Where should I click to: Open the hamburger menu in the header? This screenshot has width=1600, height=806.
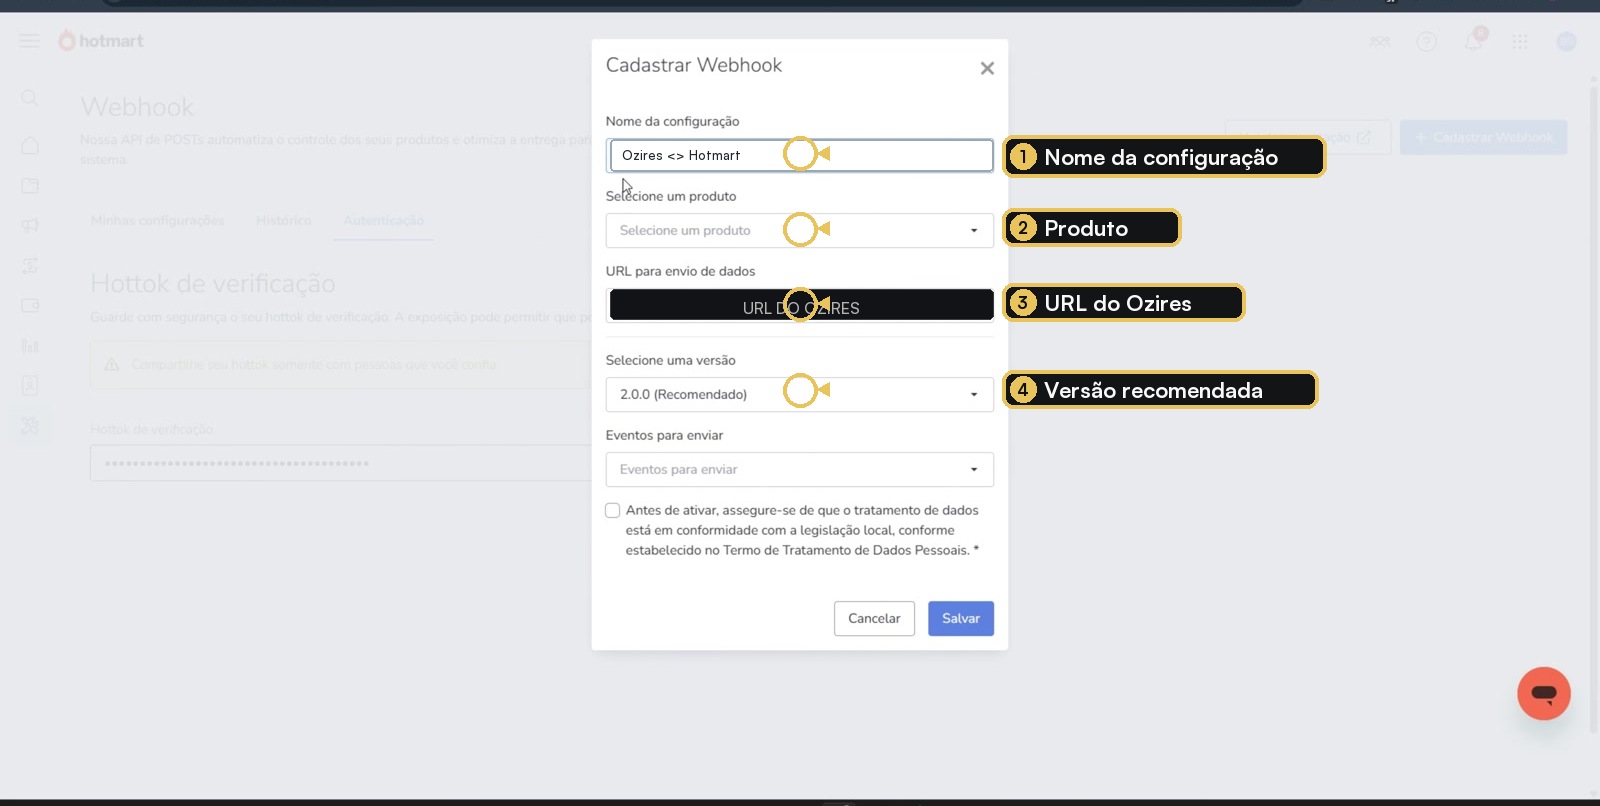(x=30, y=41)
